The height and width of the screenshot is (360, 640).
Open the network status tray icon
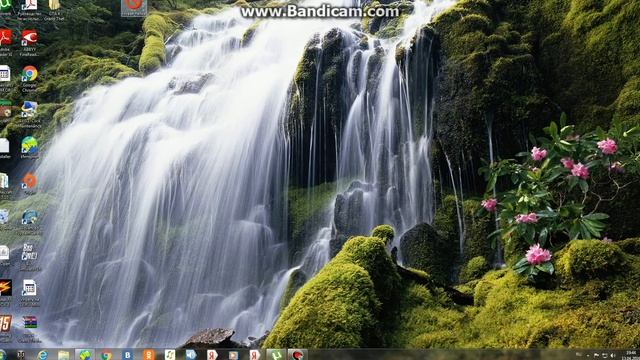pos(604,356)
